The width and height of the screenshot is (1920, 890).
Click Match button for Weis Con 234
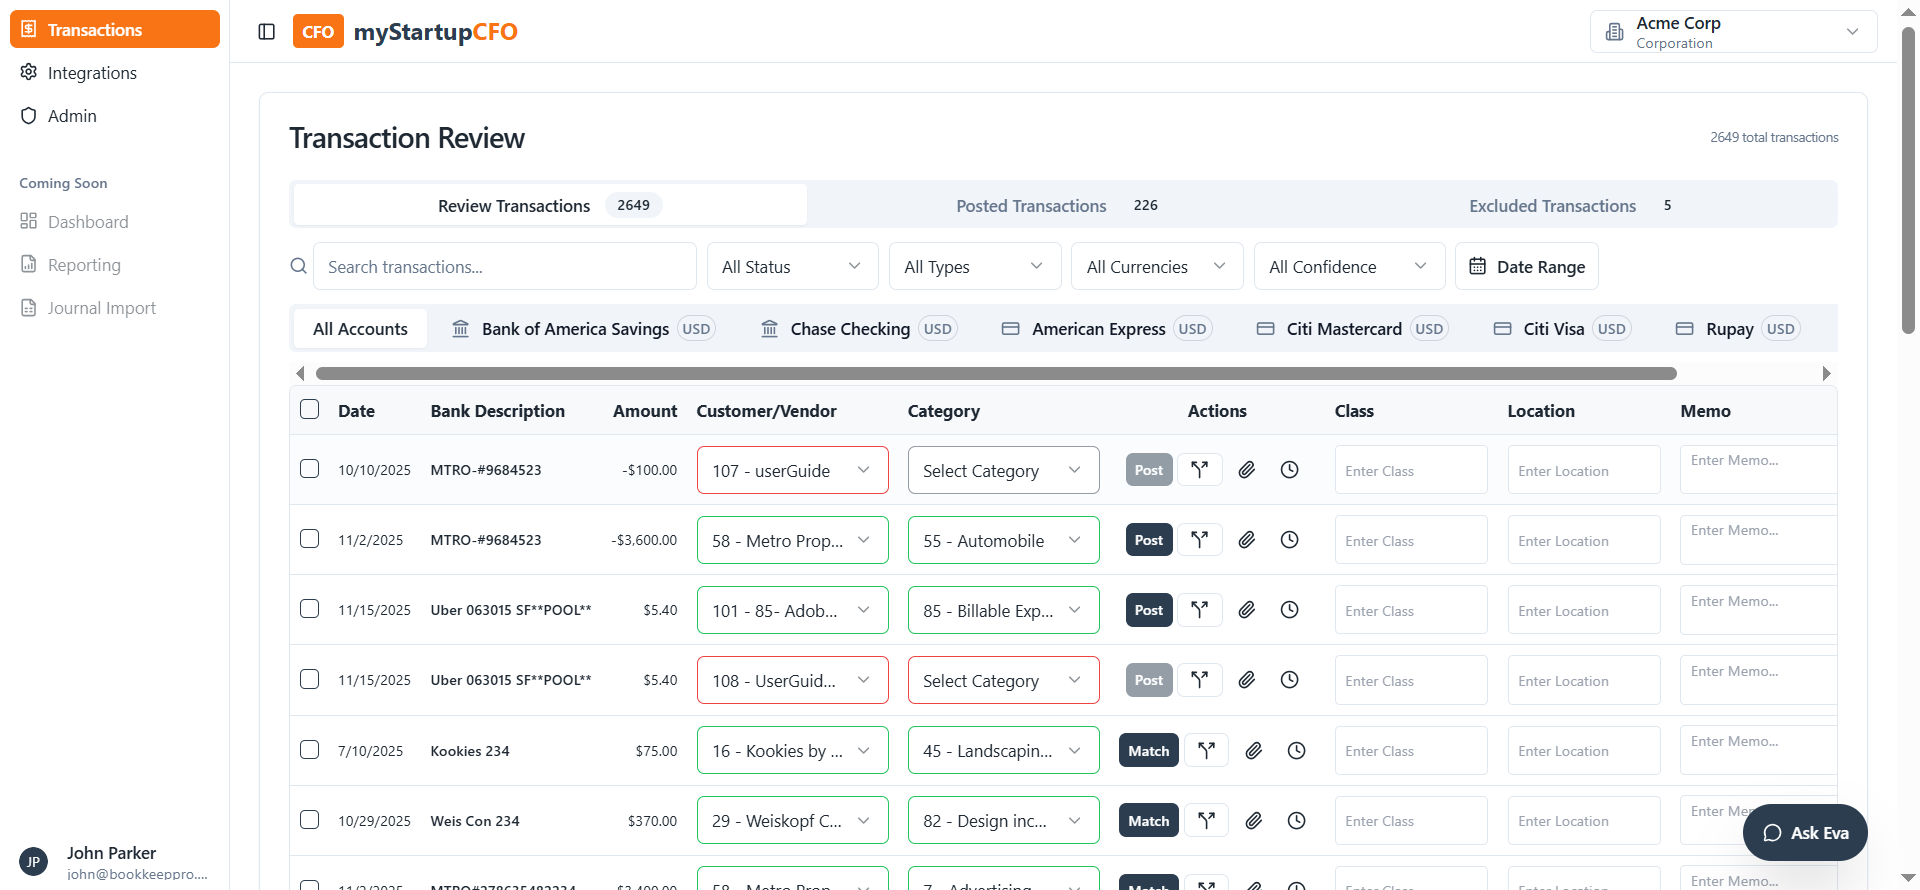(1148, 821)
